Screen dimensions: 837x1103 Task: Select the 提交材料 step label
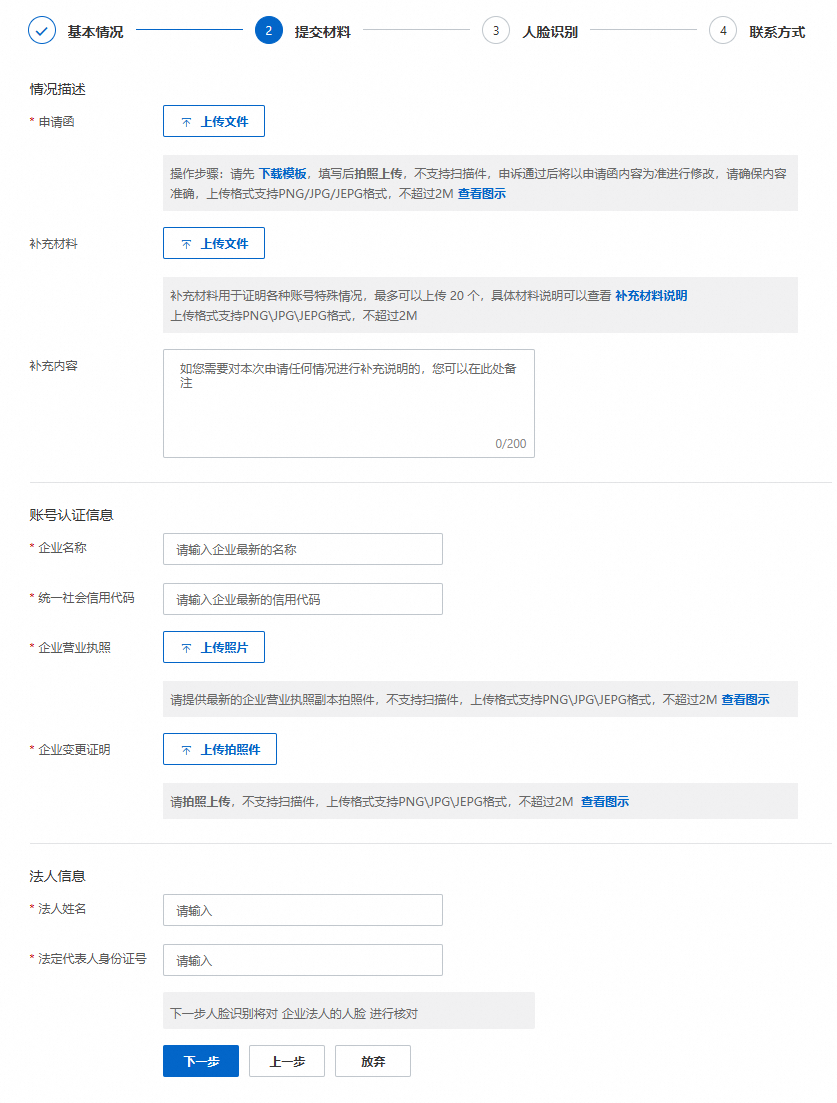tap(322, 32)
